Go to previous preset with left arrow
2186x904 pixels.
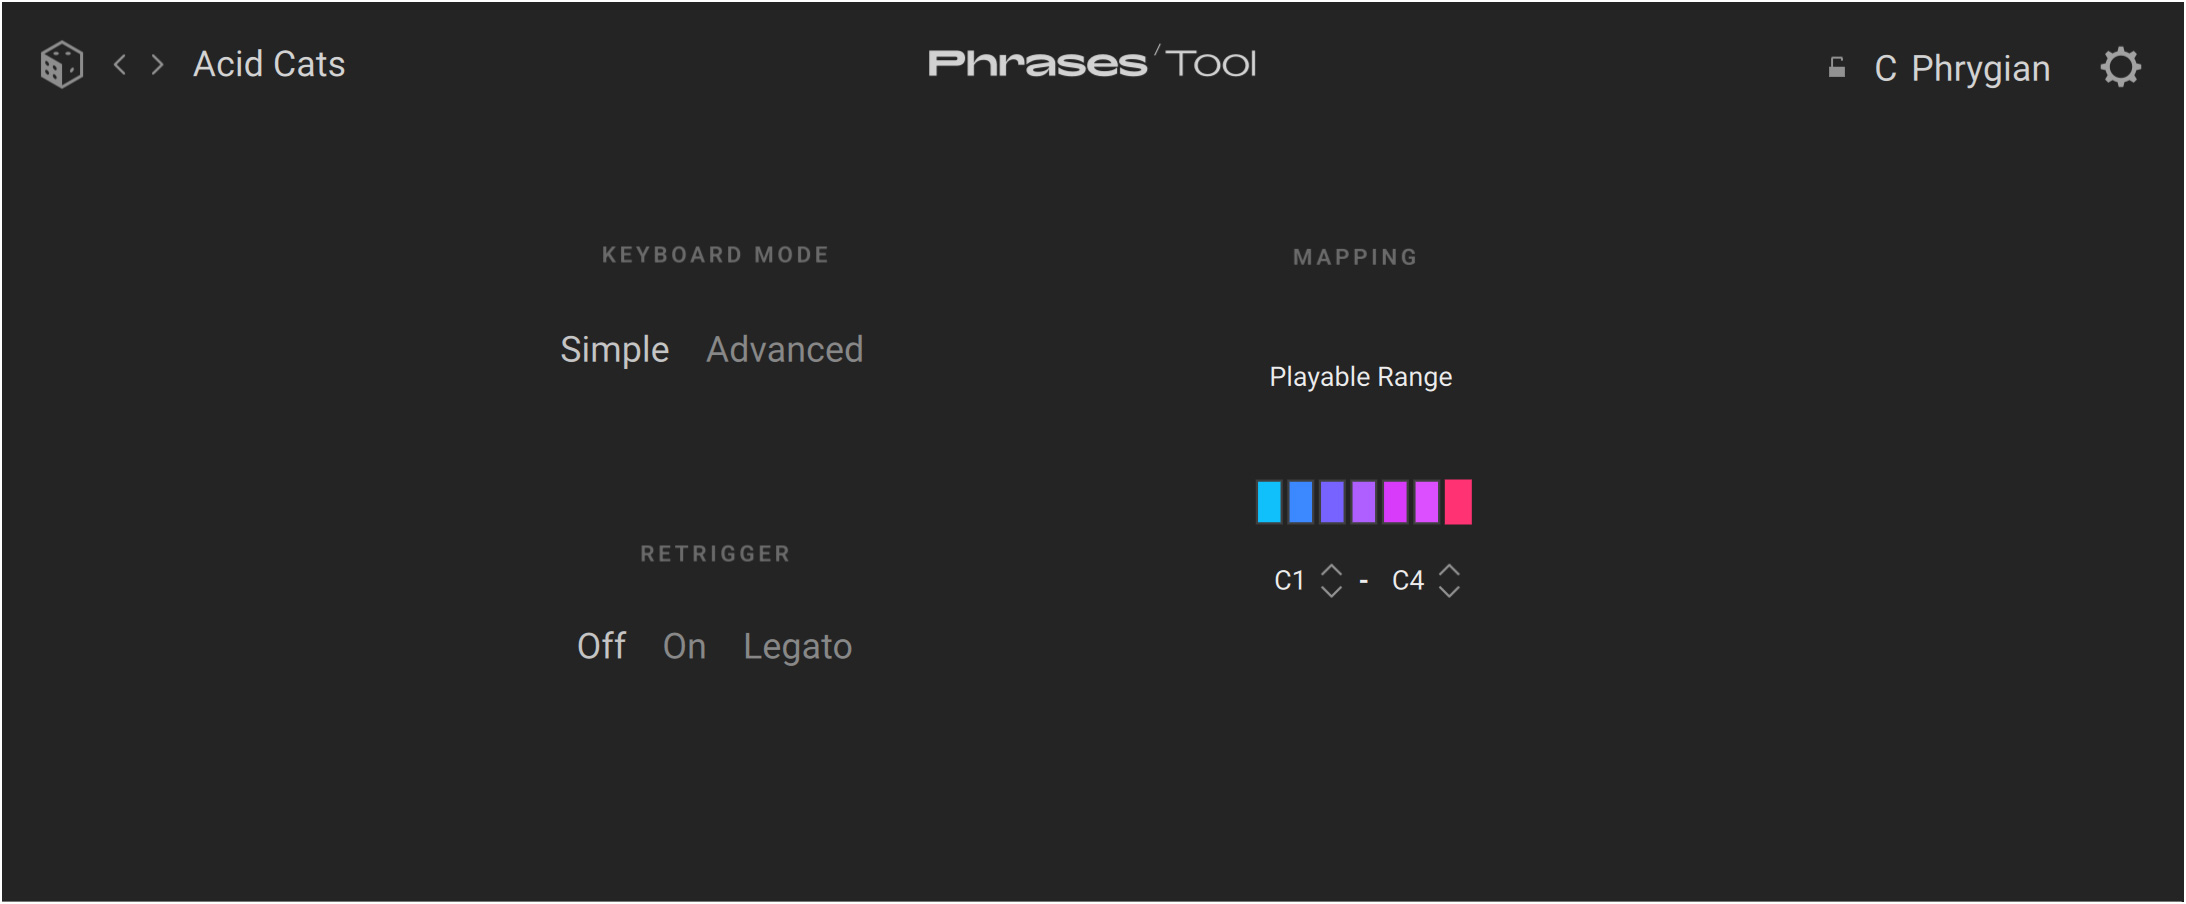coord(120,65)
